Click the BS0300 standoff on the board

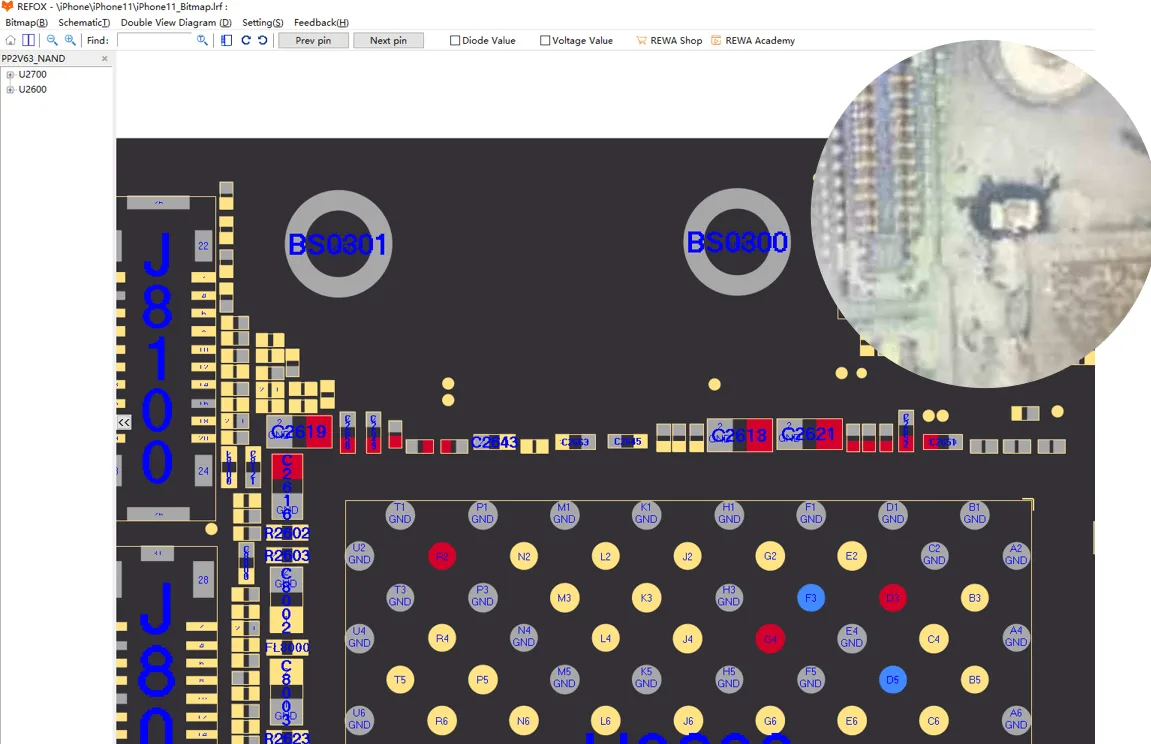pyautogui.click(x=737, y=242)
